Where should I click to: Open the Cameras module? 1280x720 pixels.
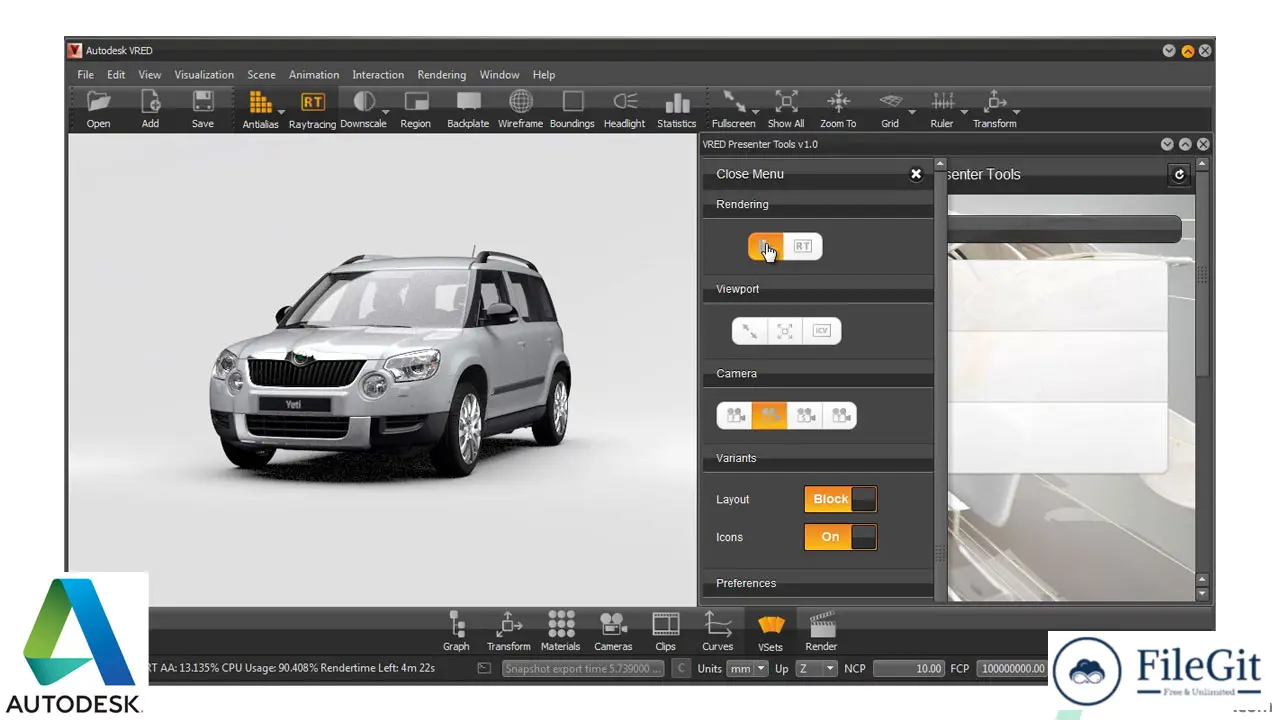(613, 631)
